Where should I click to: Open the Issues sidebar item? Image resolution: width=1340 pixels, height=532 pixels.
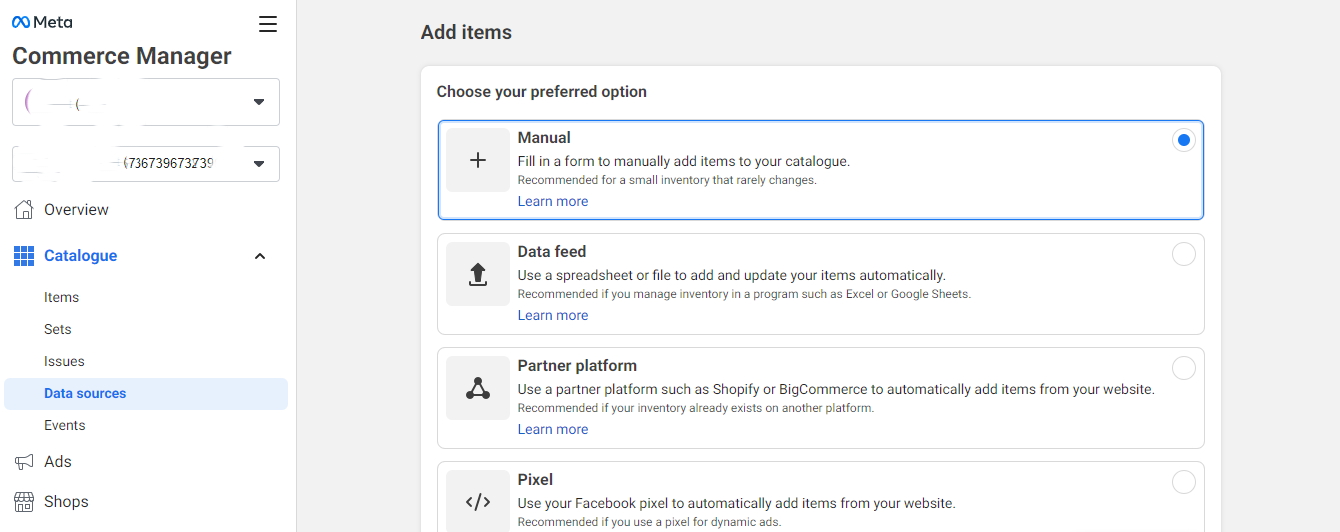[x=64, y=361]
